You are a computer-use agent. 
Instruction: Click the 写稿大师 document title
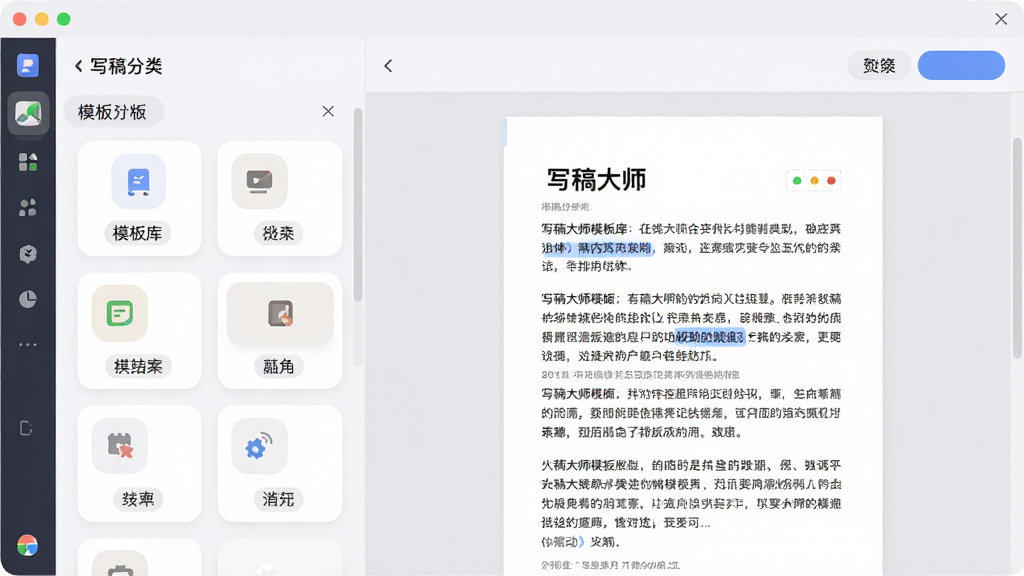tap(596, 180)
